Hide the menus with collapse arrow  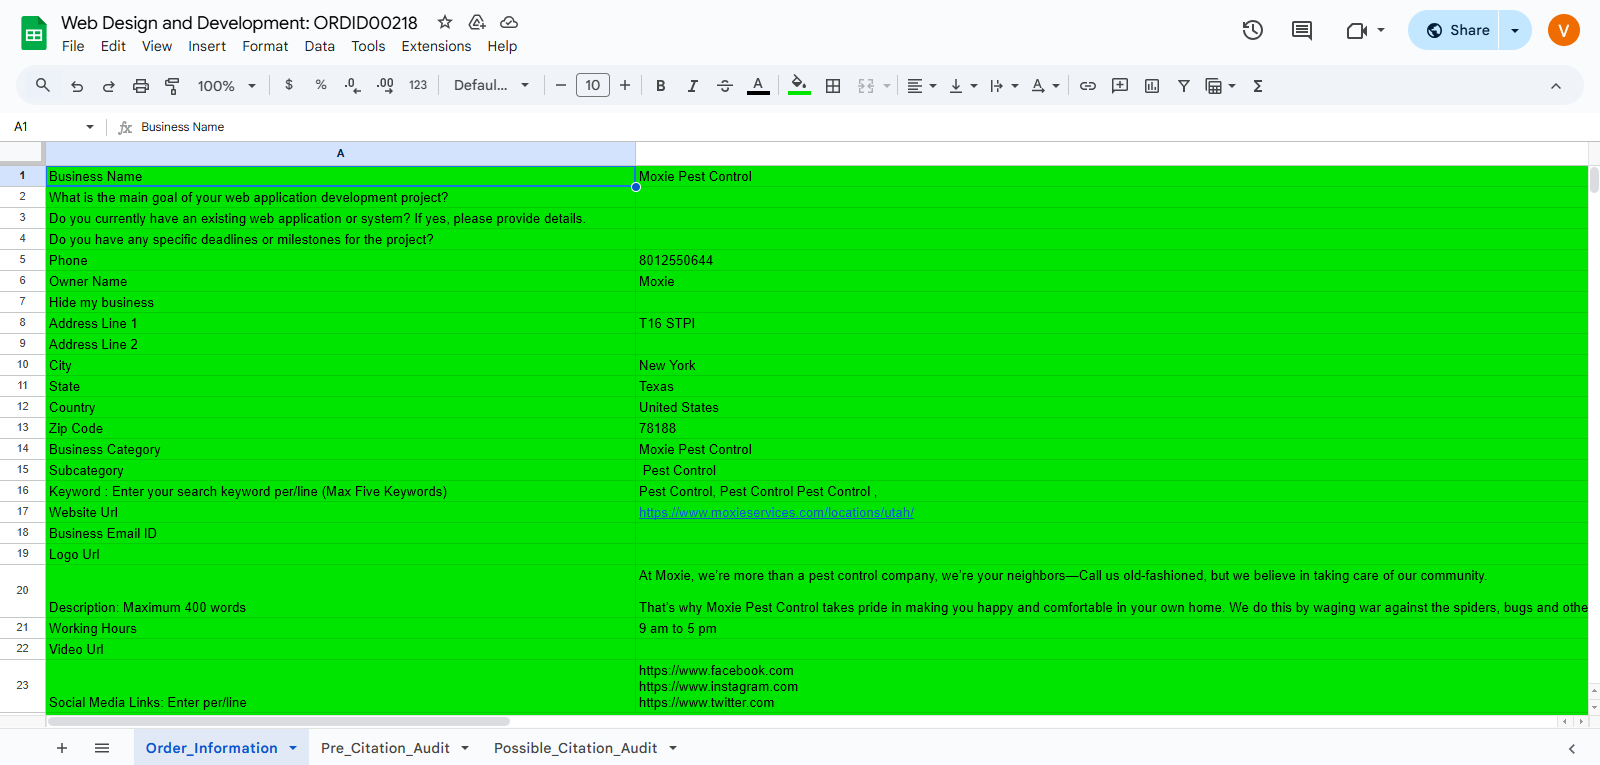point(1556,86)
